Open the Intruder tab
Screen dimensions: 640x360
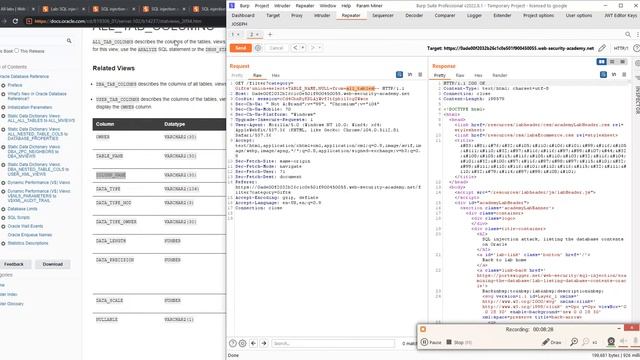click(322, 16)
